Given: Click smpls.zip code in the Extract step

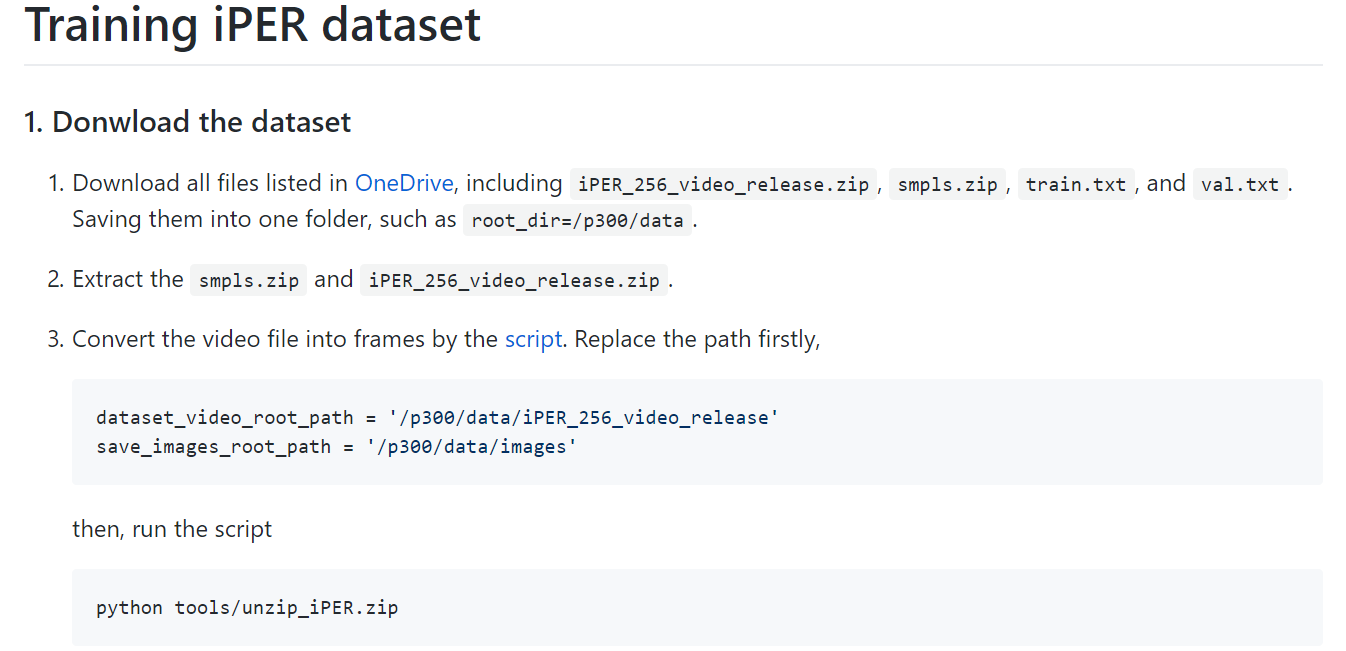Looking at the screenshot, I should click(x=248, y=281).
